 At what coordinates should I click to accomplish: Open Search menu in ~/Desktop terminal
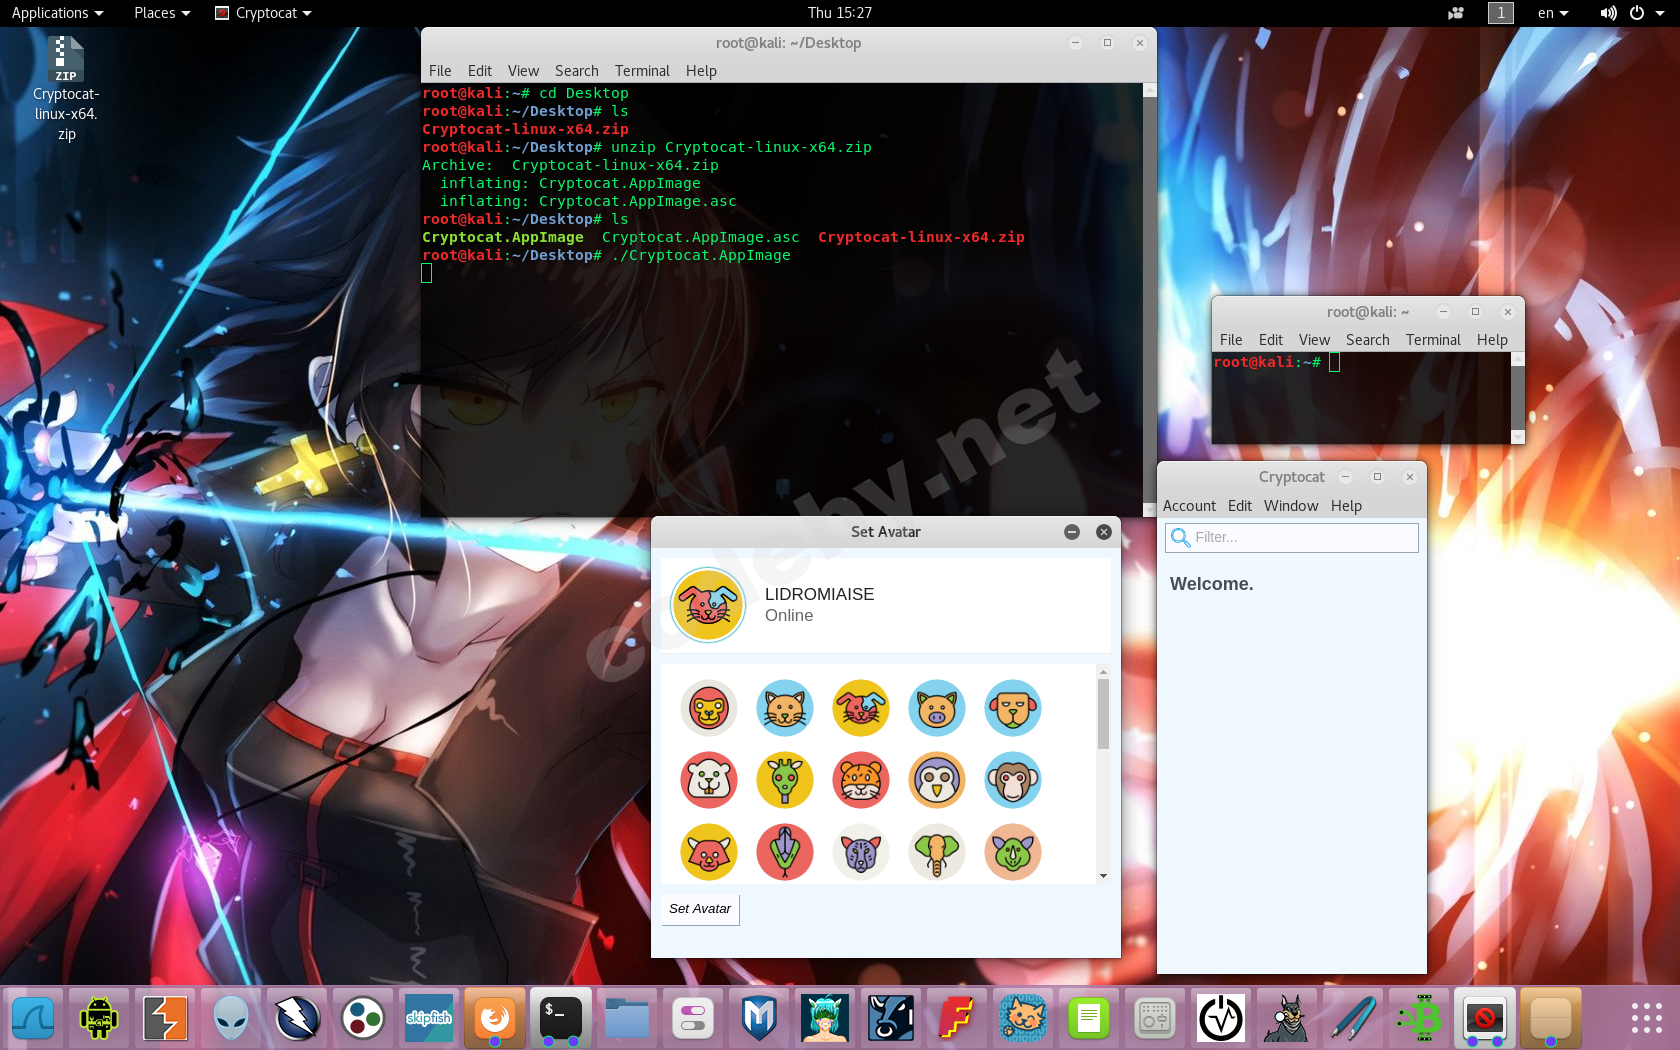point(577,71)
